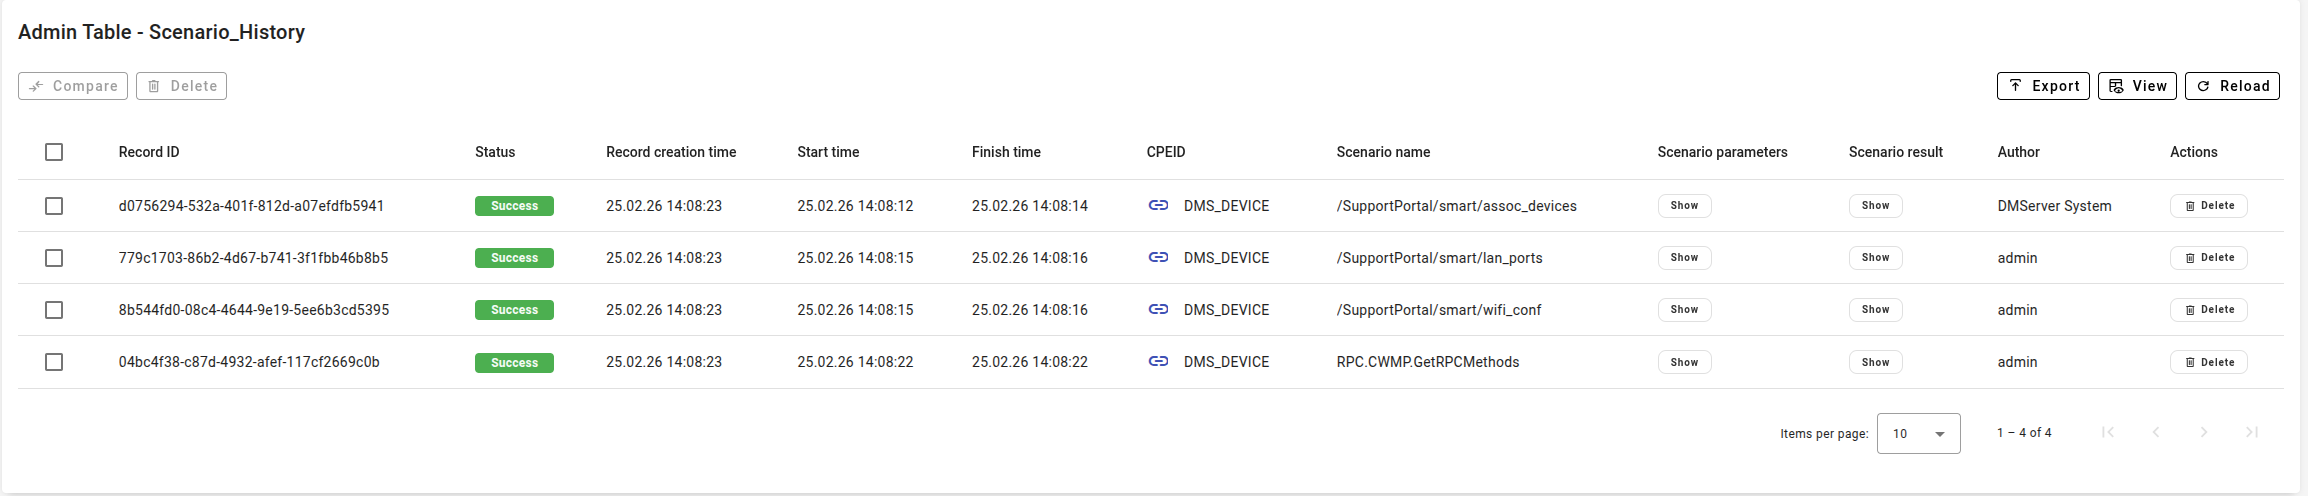Jump to first page arrow in paginator
This screenshot has width=2308, height=496.
[2108, 432]
